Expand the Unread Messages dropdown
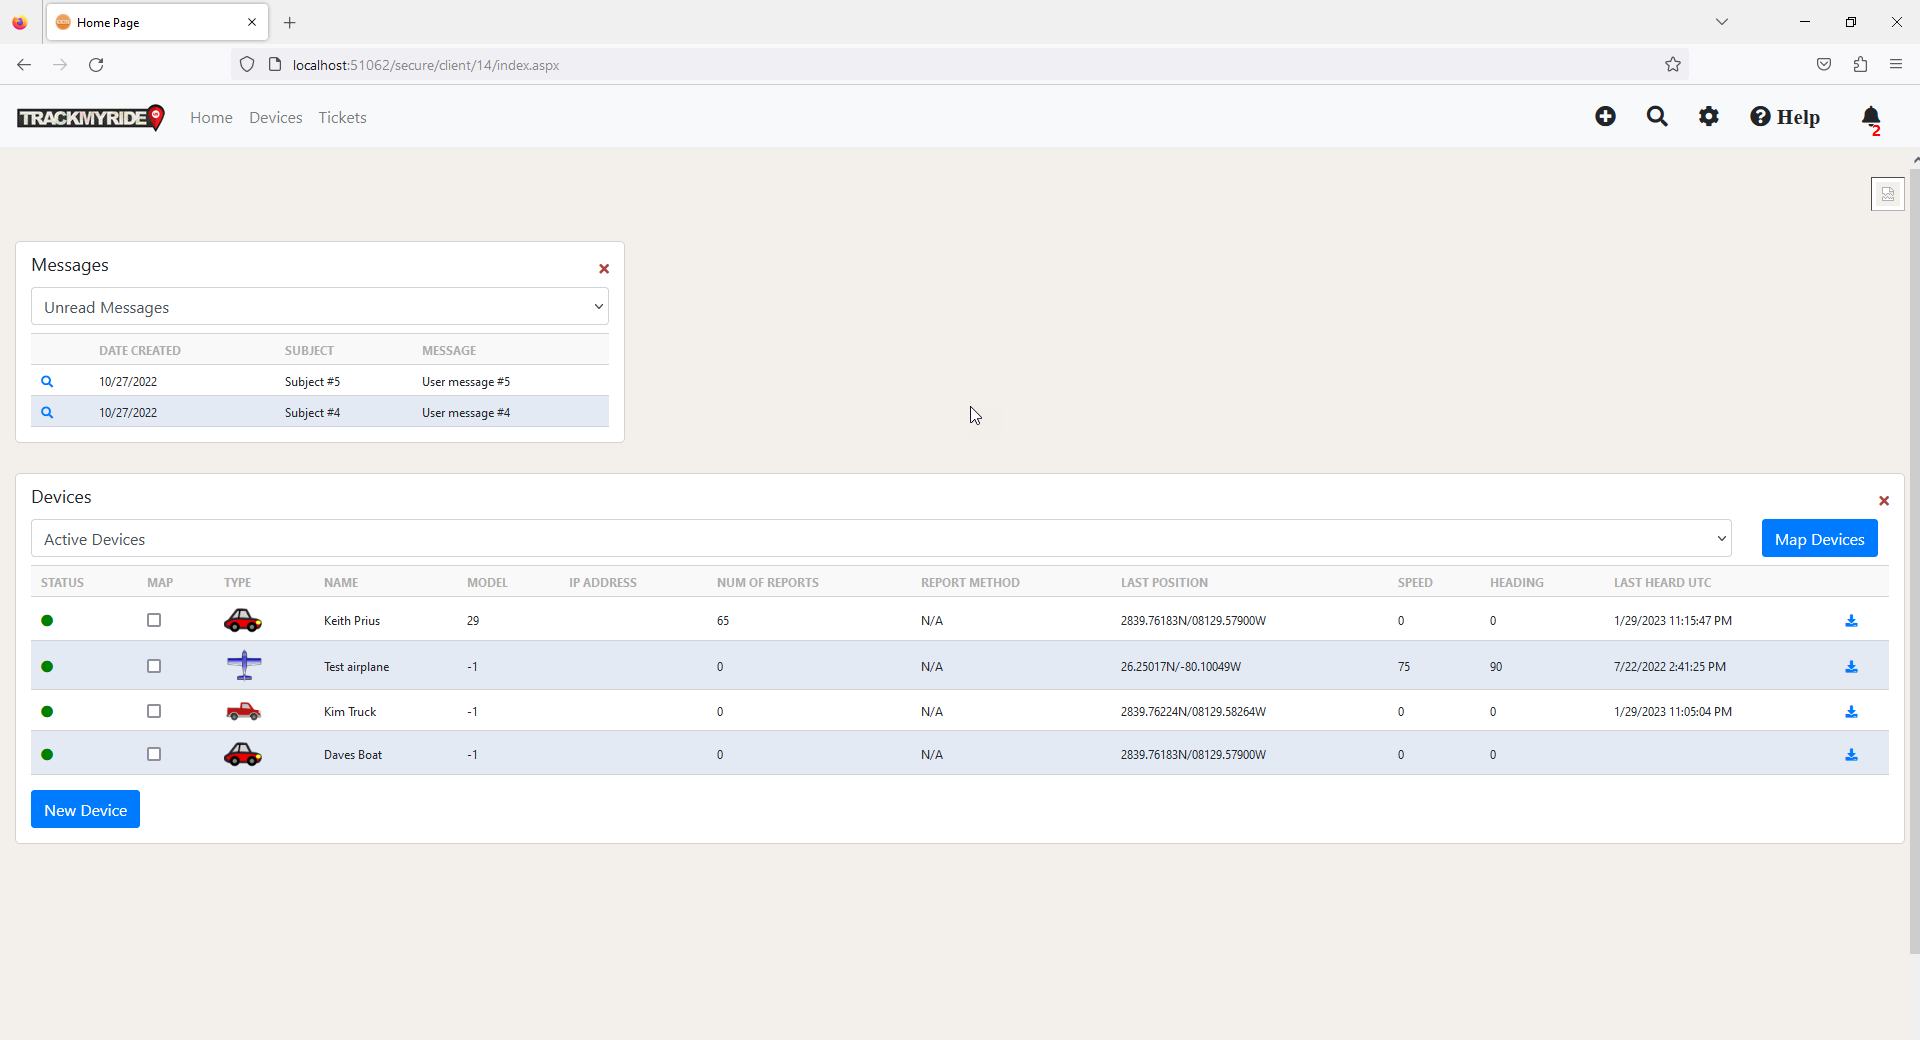 (320, 307)
